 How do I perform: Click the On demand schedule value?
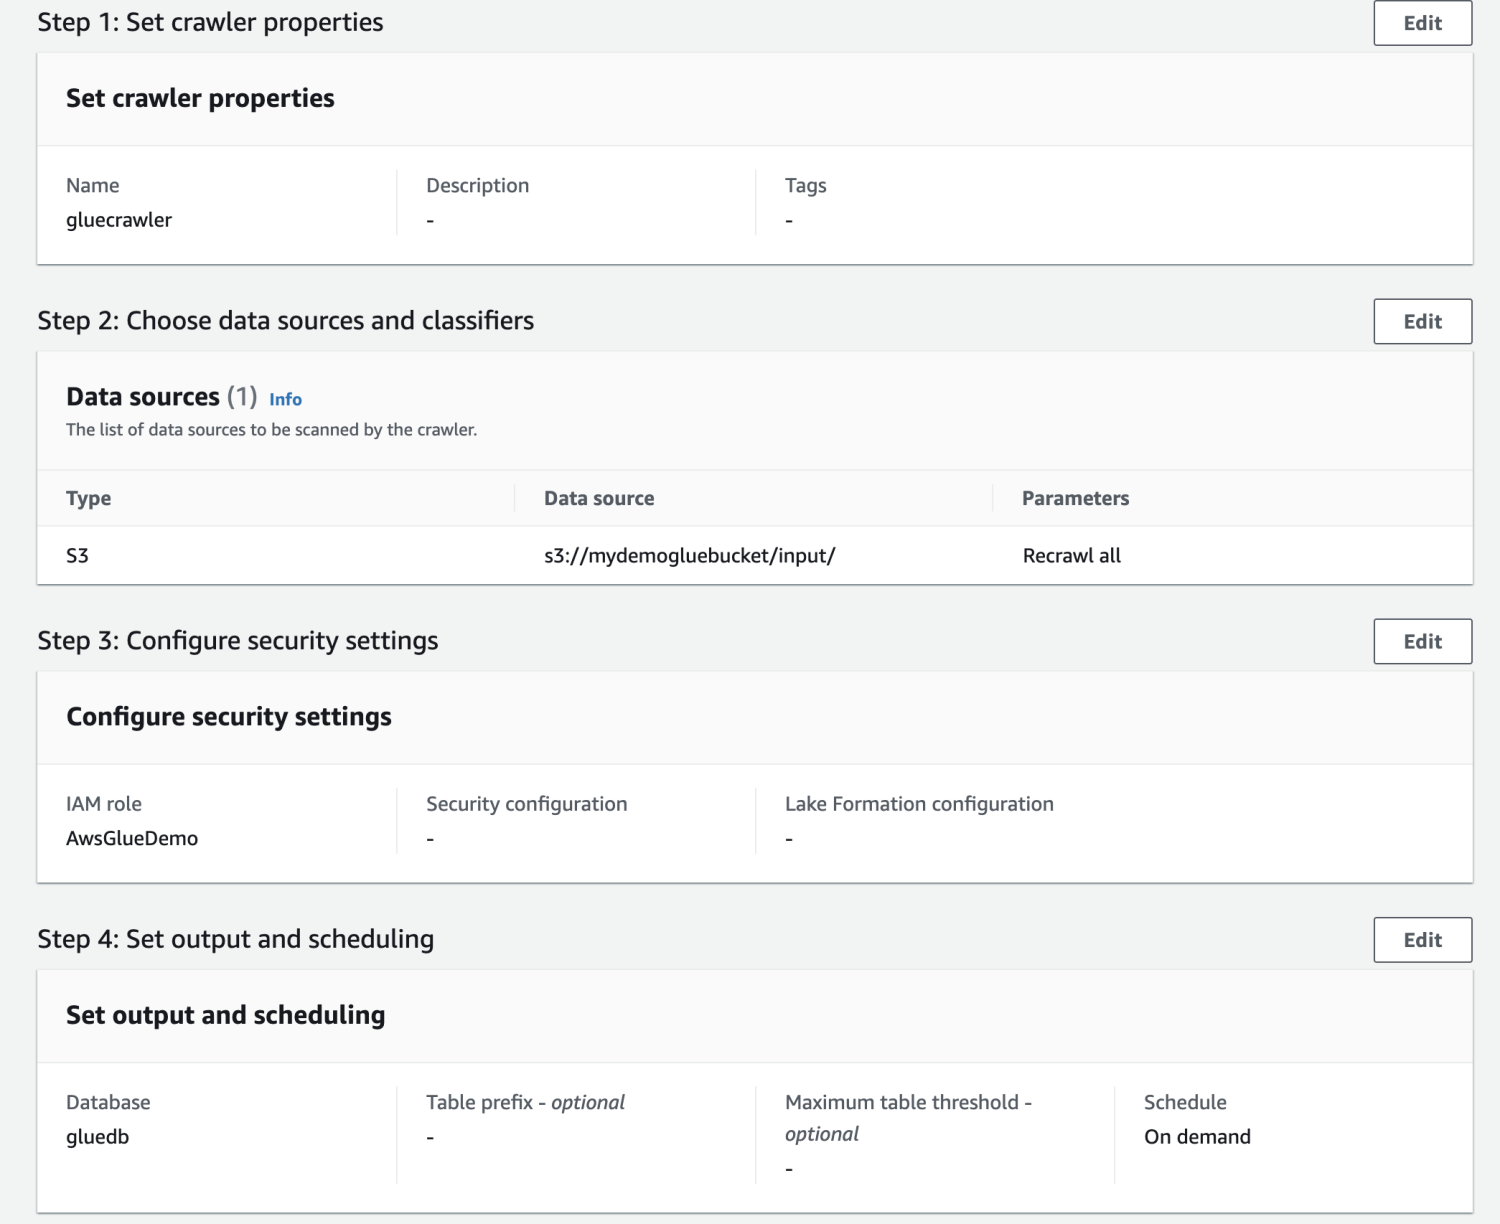(1197, 1136)
